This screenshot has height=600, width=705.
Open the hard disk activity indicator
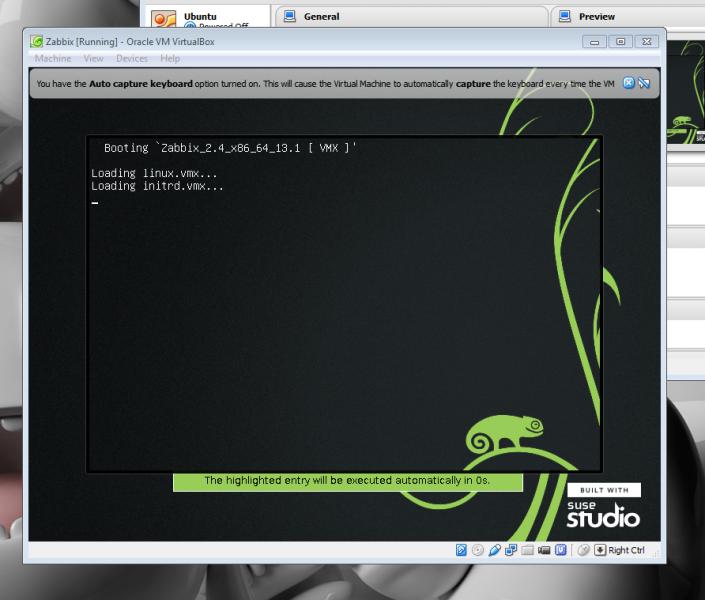point(461,550)
